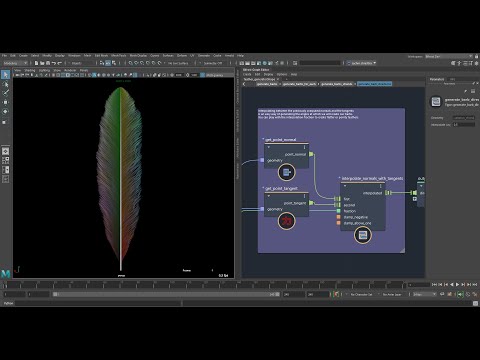
Task: Navigate to generate_barb_strands breadcrumb
Action: tap(337, 84)
